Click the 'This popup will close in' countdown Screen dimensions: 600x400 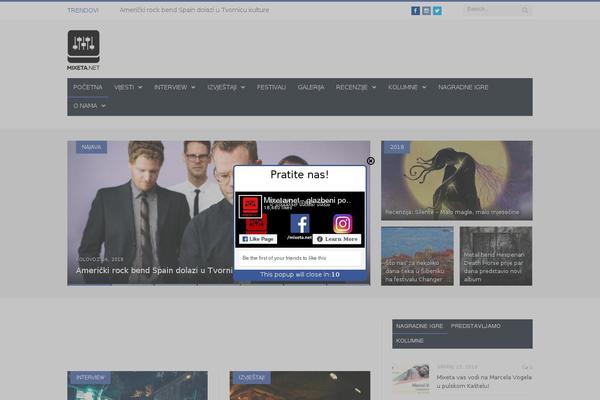click(x=300, y=274)
